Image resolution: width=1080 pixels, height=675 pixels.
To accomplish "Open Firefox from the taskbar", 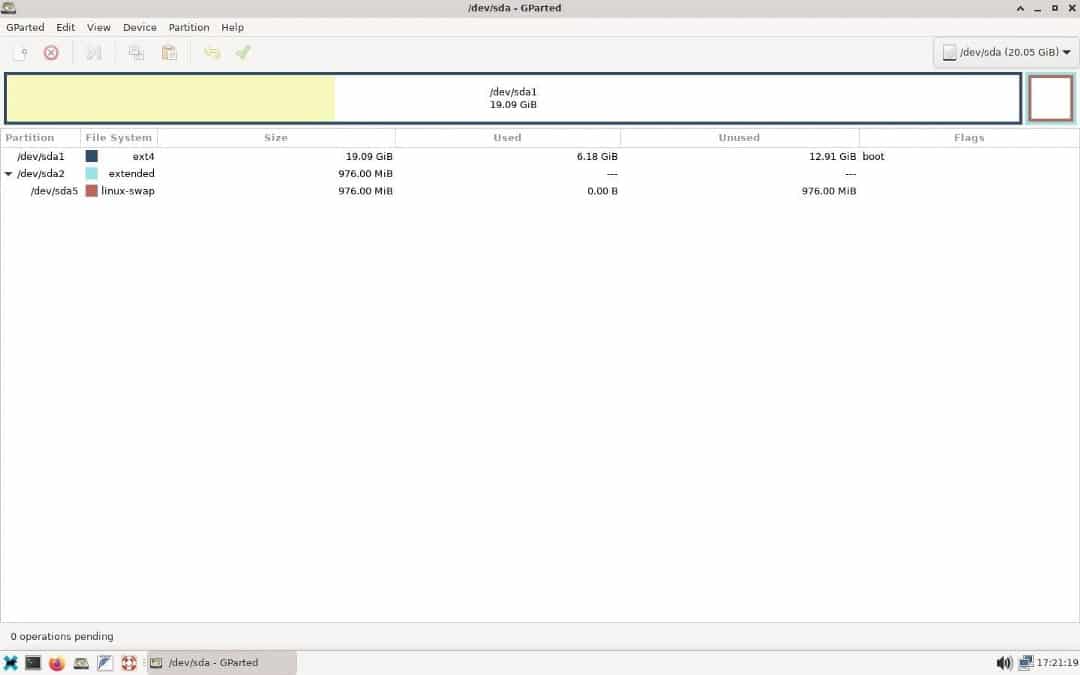I will pyautogui.click(x=57, y=662).
